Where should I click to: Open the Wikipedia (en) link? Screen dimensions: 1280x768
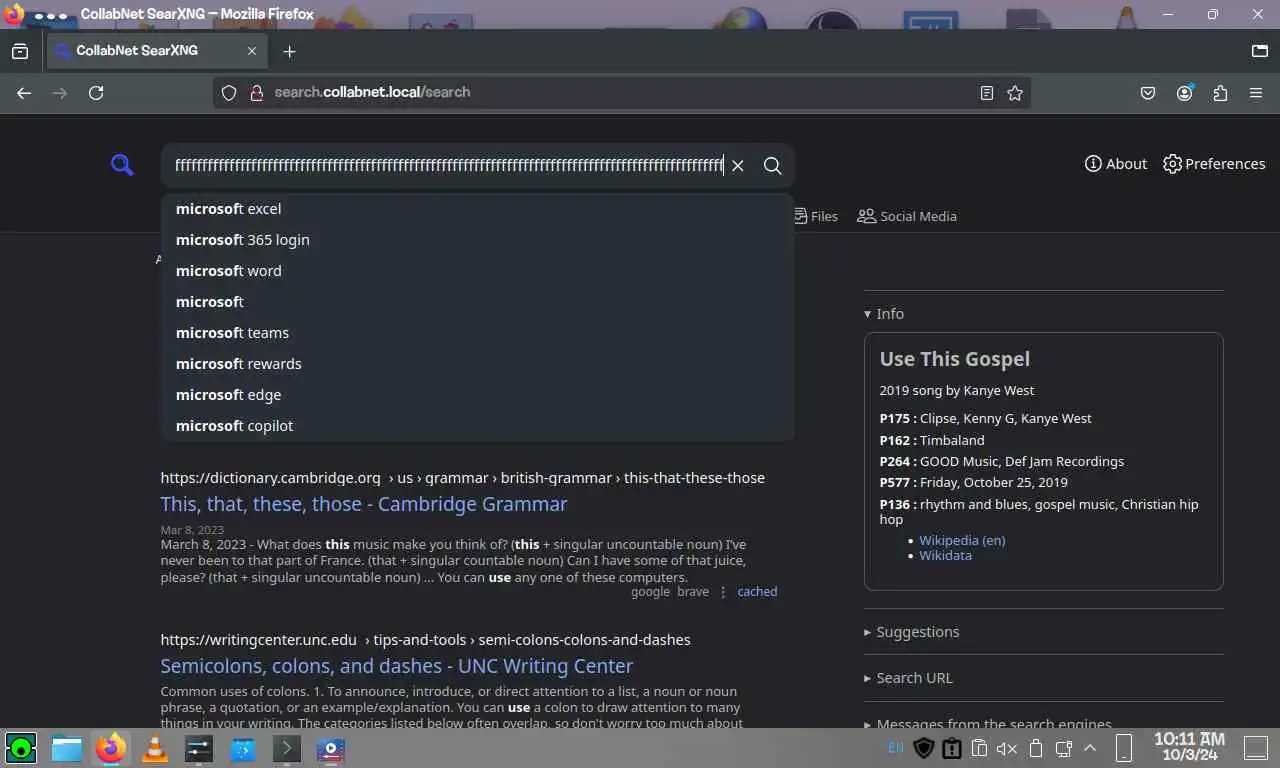[x=962, y=540]
